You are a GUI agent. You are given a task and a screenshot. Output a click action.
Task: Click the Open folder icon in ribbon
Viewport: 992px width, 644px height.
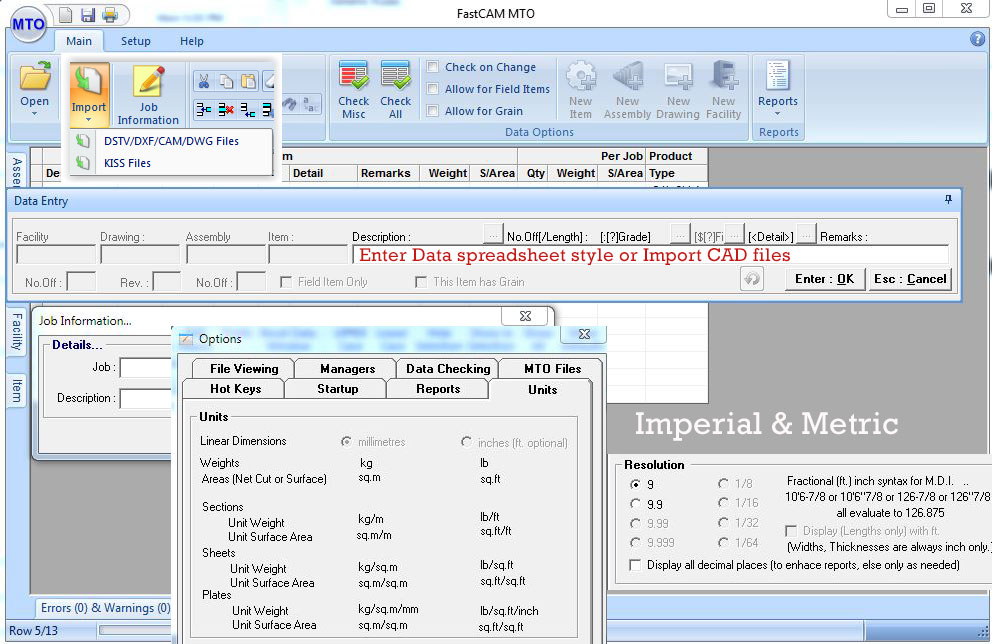(x=35, y=77)
